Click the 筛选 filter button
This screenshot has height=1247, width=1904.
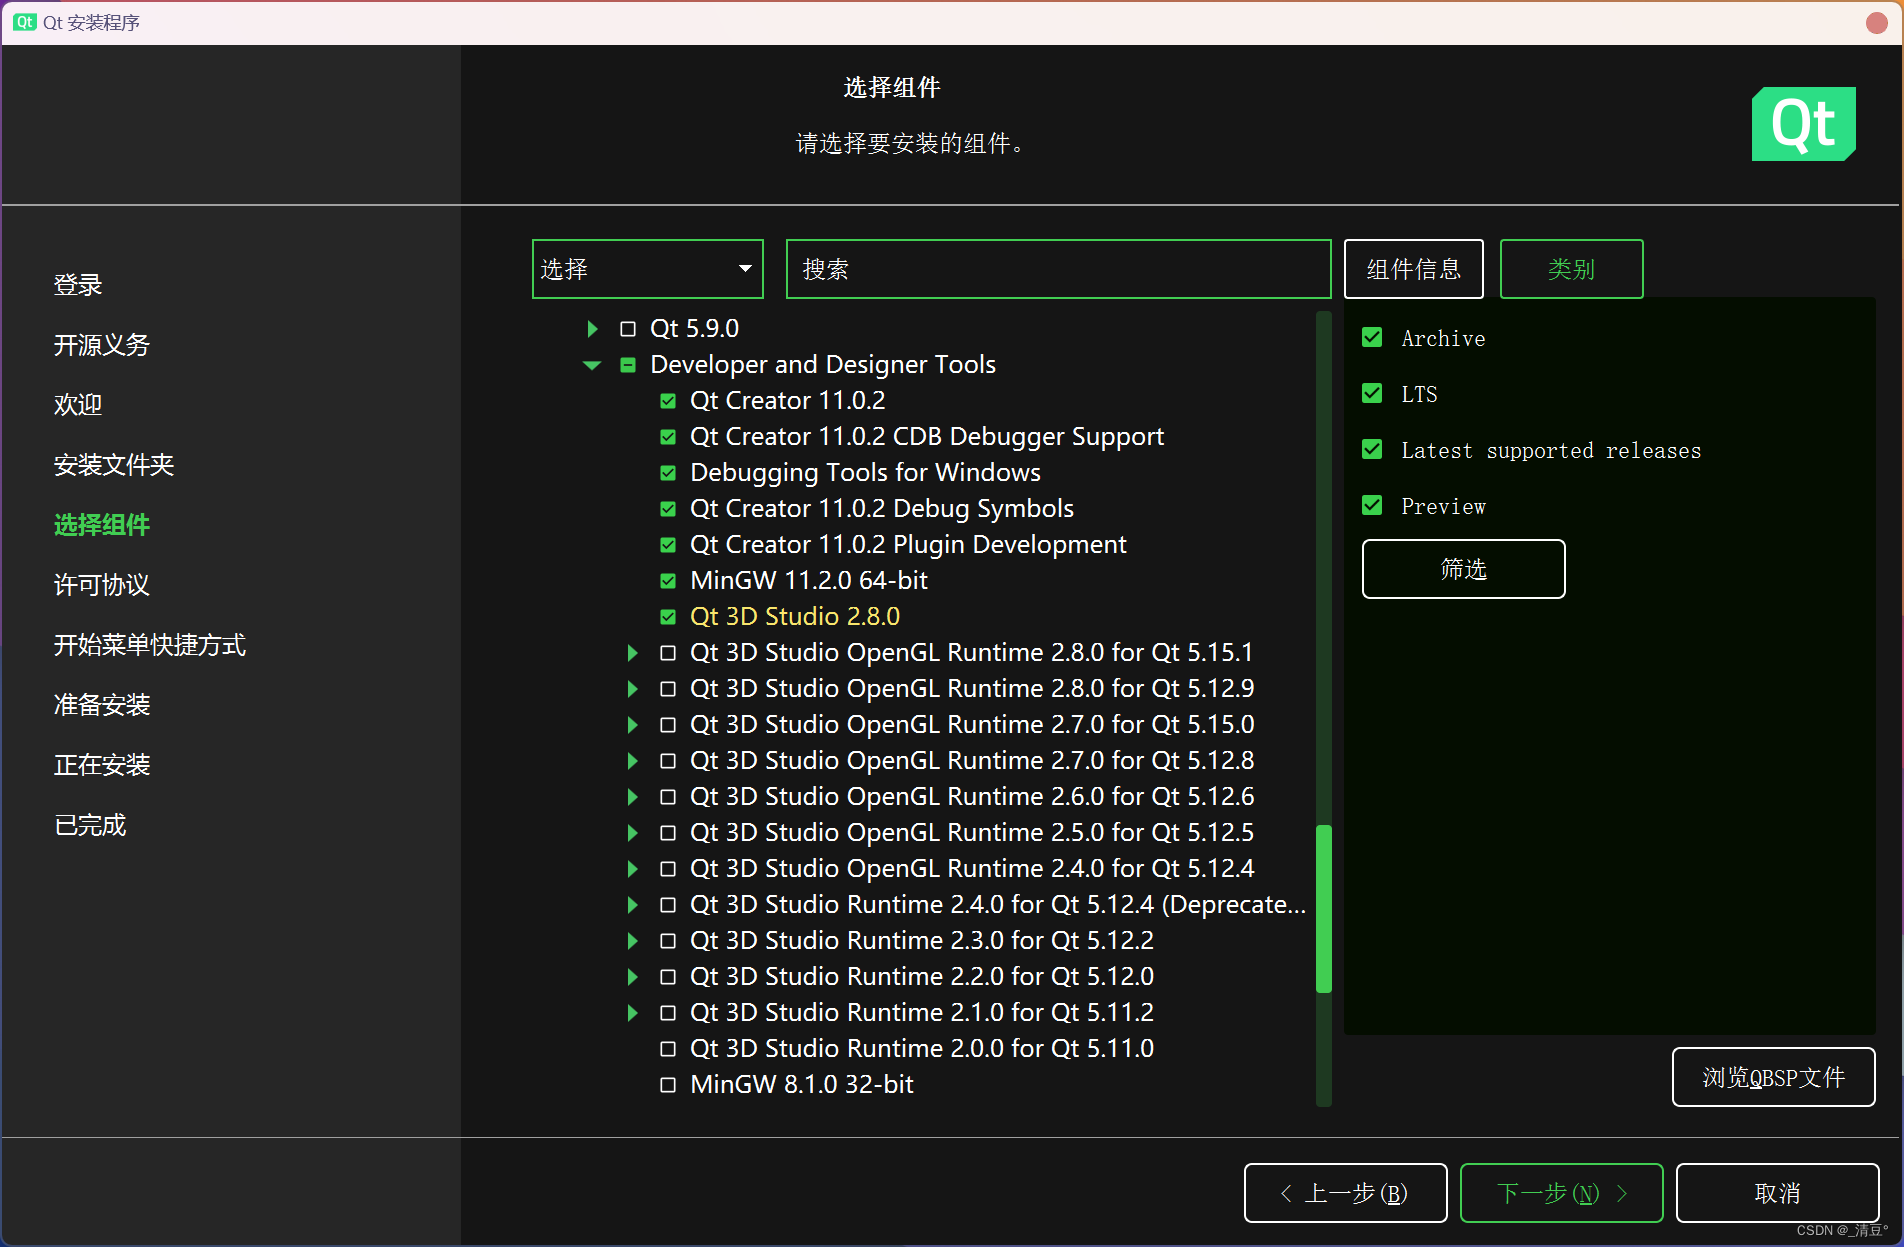(x=1463, y=569)
